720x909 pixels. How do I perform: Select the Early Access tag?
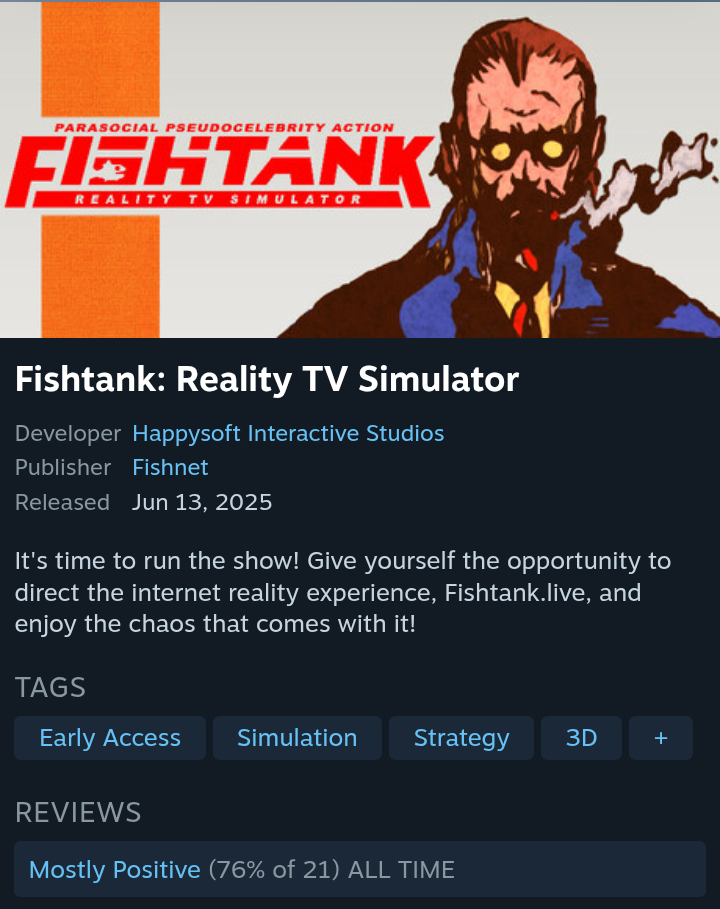110,738
